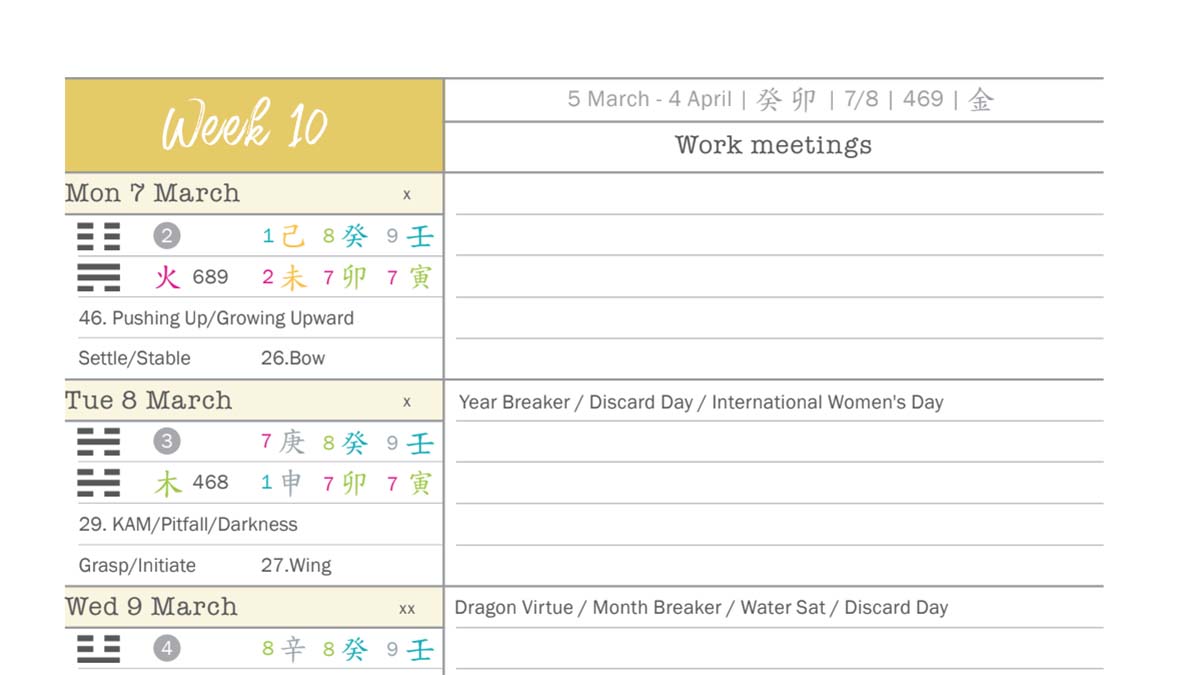Click the 29. KAM/Pitfall/Darkness text

(188, 524)
